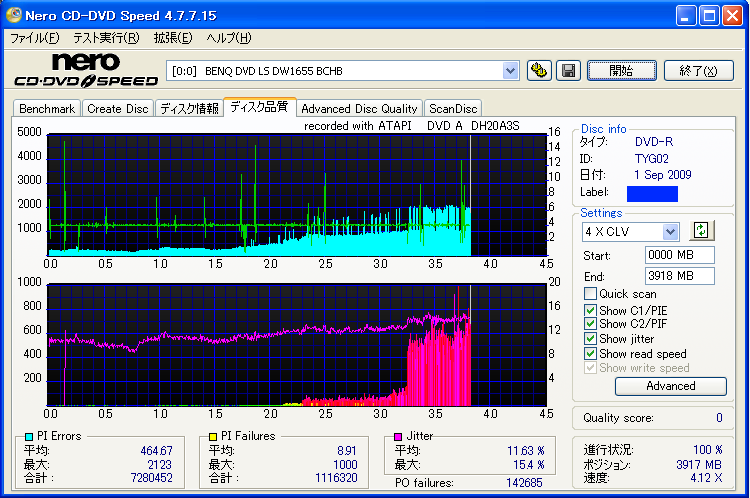The image size is (750, 498).
Task: Disable Show read speed option
Action: coord(590,354)
